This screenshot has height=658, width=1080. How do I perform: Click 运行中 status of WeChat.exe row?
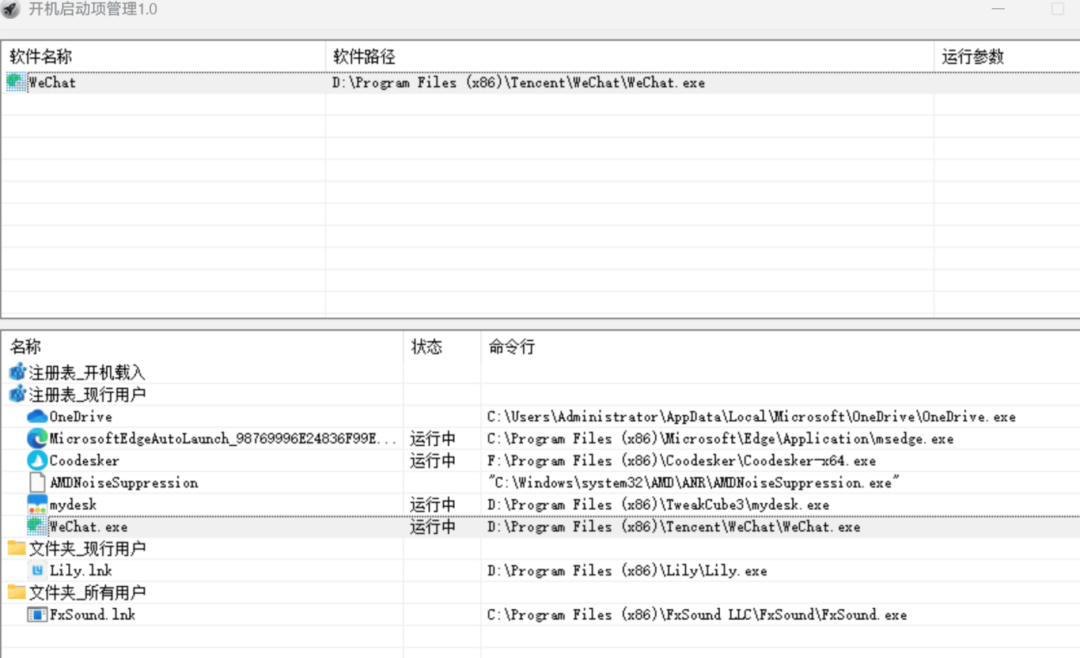click(433, 527)
